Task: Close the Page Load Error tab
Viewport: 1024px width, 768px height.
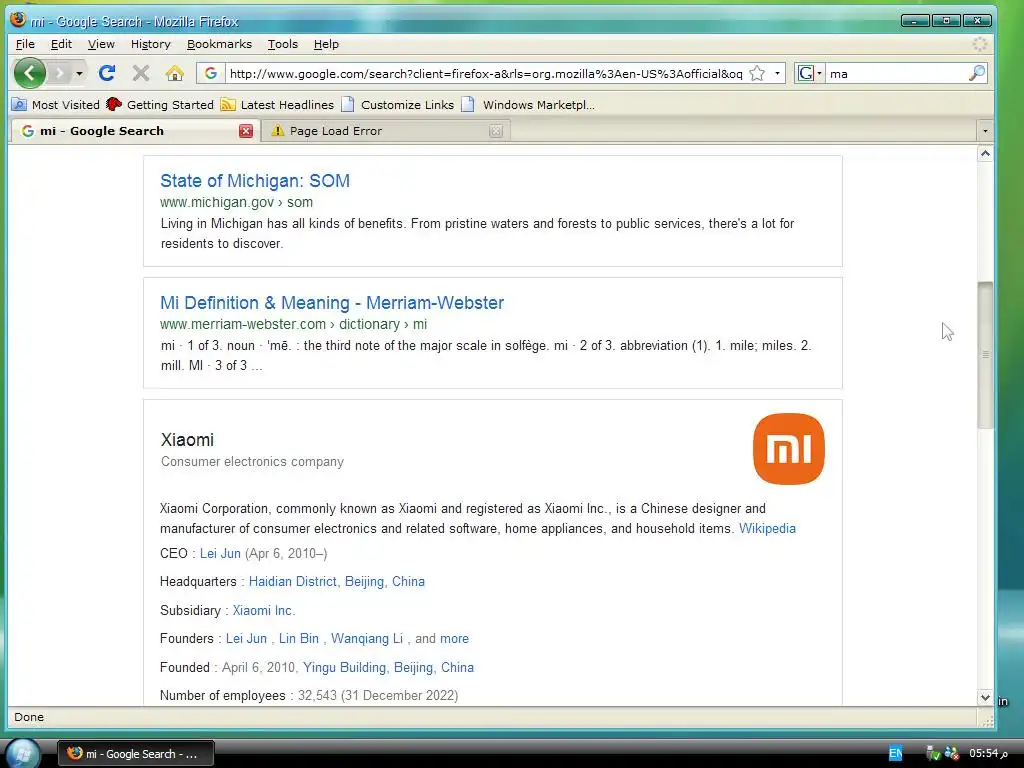Action: pyautogui.click(x=496, y=131)
